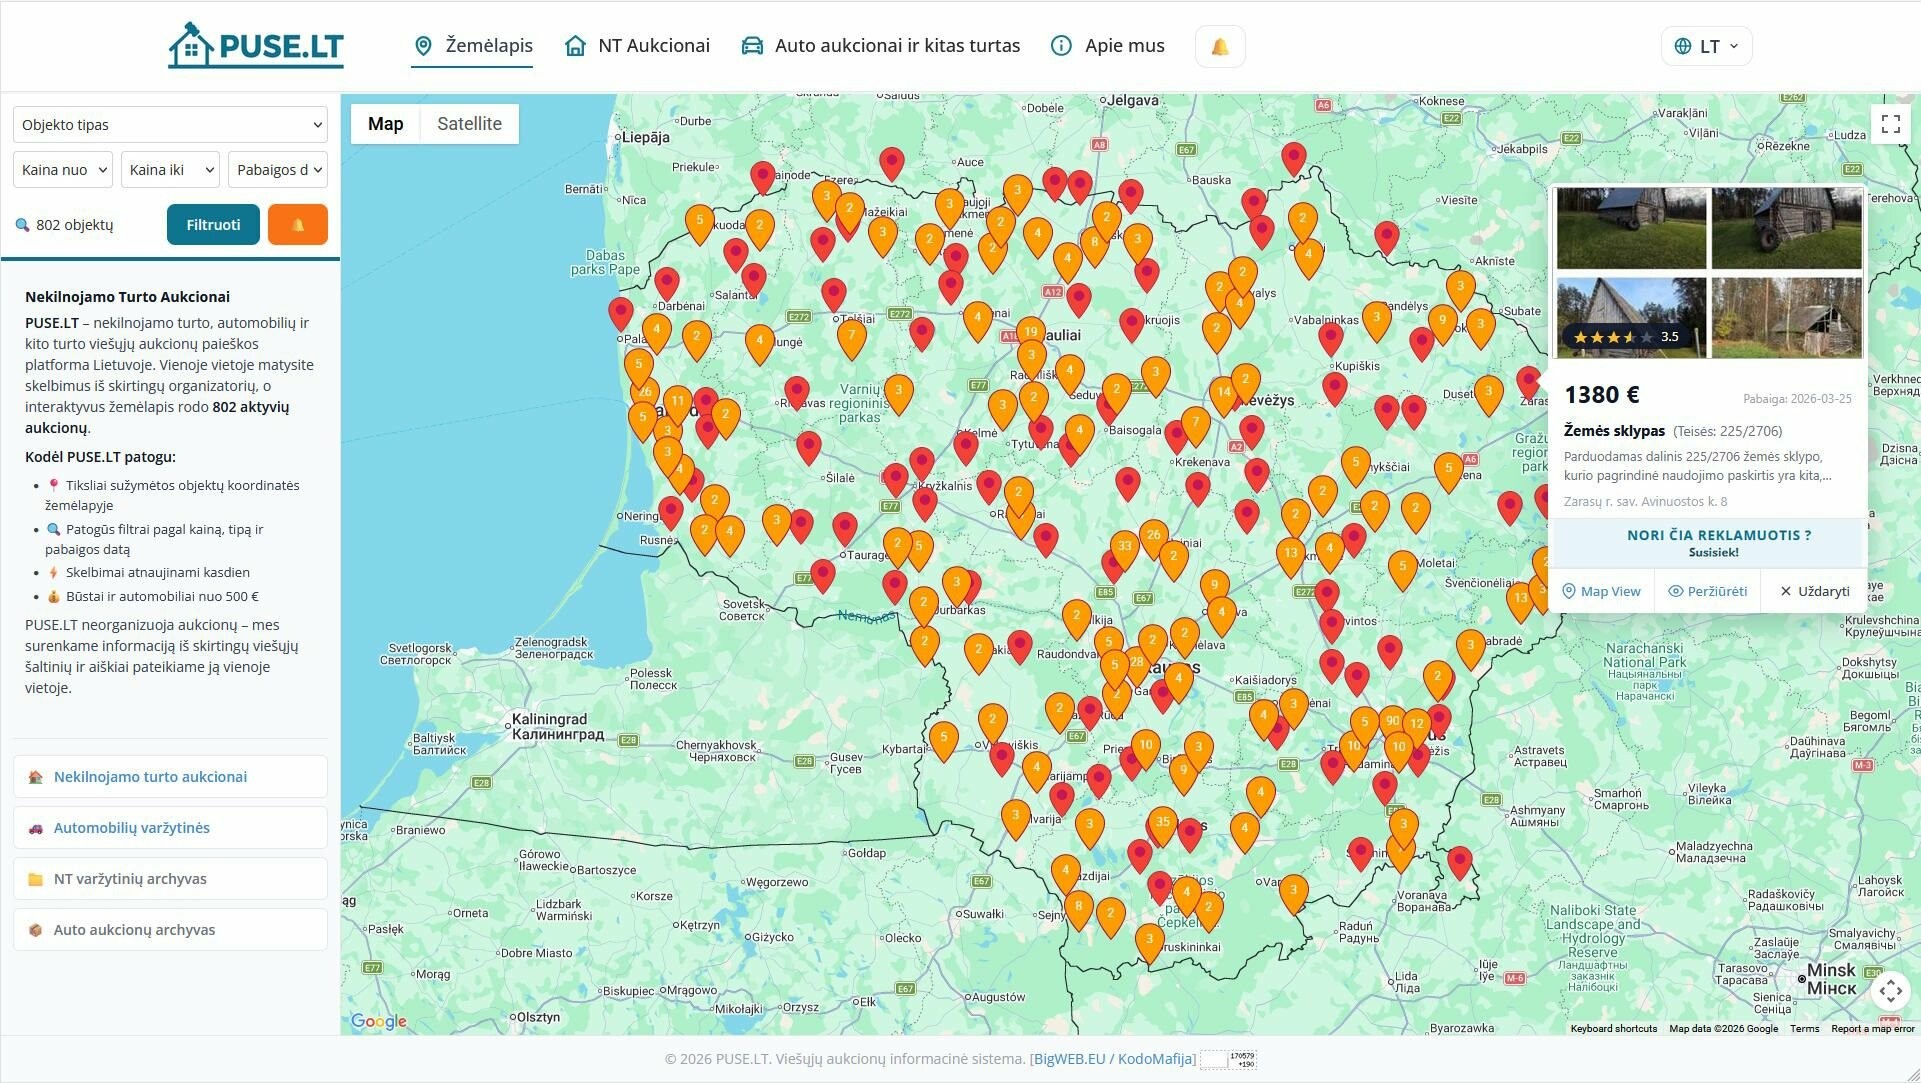Viewport: 1921px width, 1083px height.
Task: Click the orange bell alert button
Action: (297, 225)
